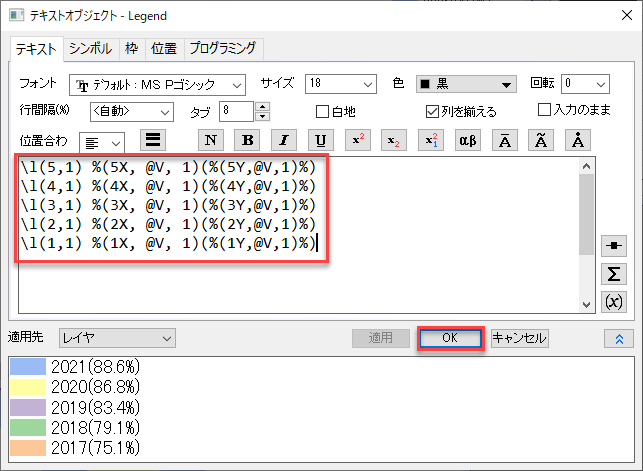The height and width of the screenshot is (471, 643).
Task: Click preview text 2018(79.1%)
Action: click(96, 428)
